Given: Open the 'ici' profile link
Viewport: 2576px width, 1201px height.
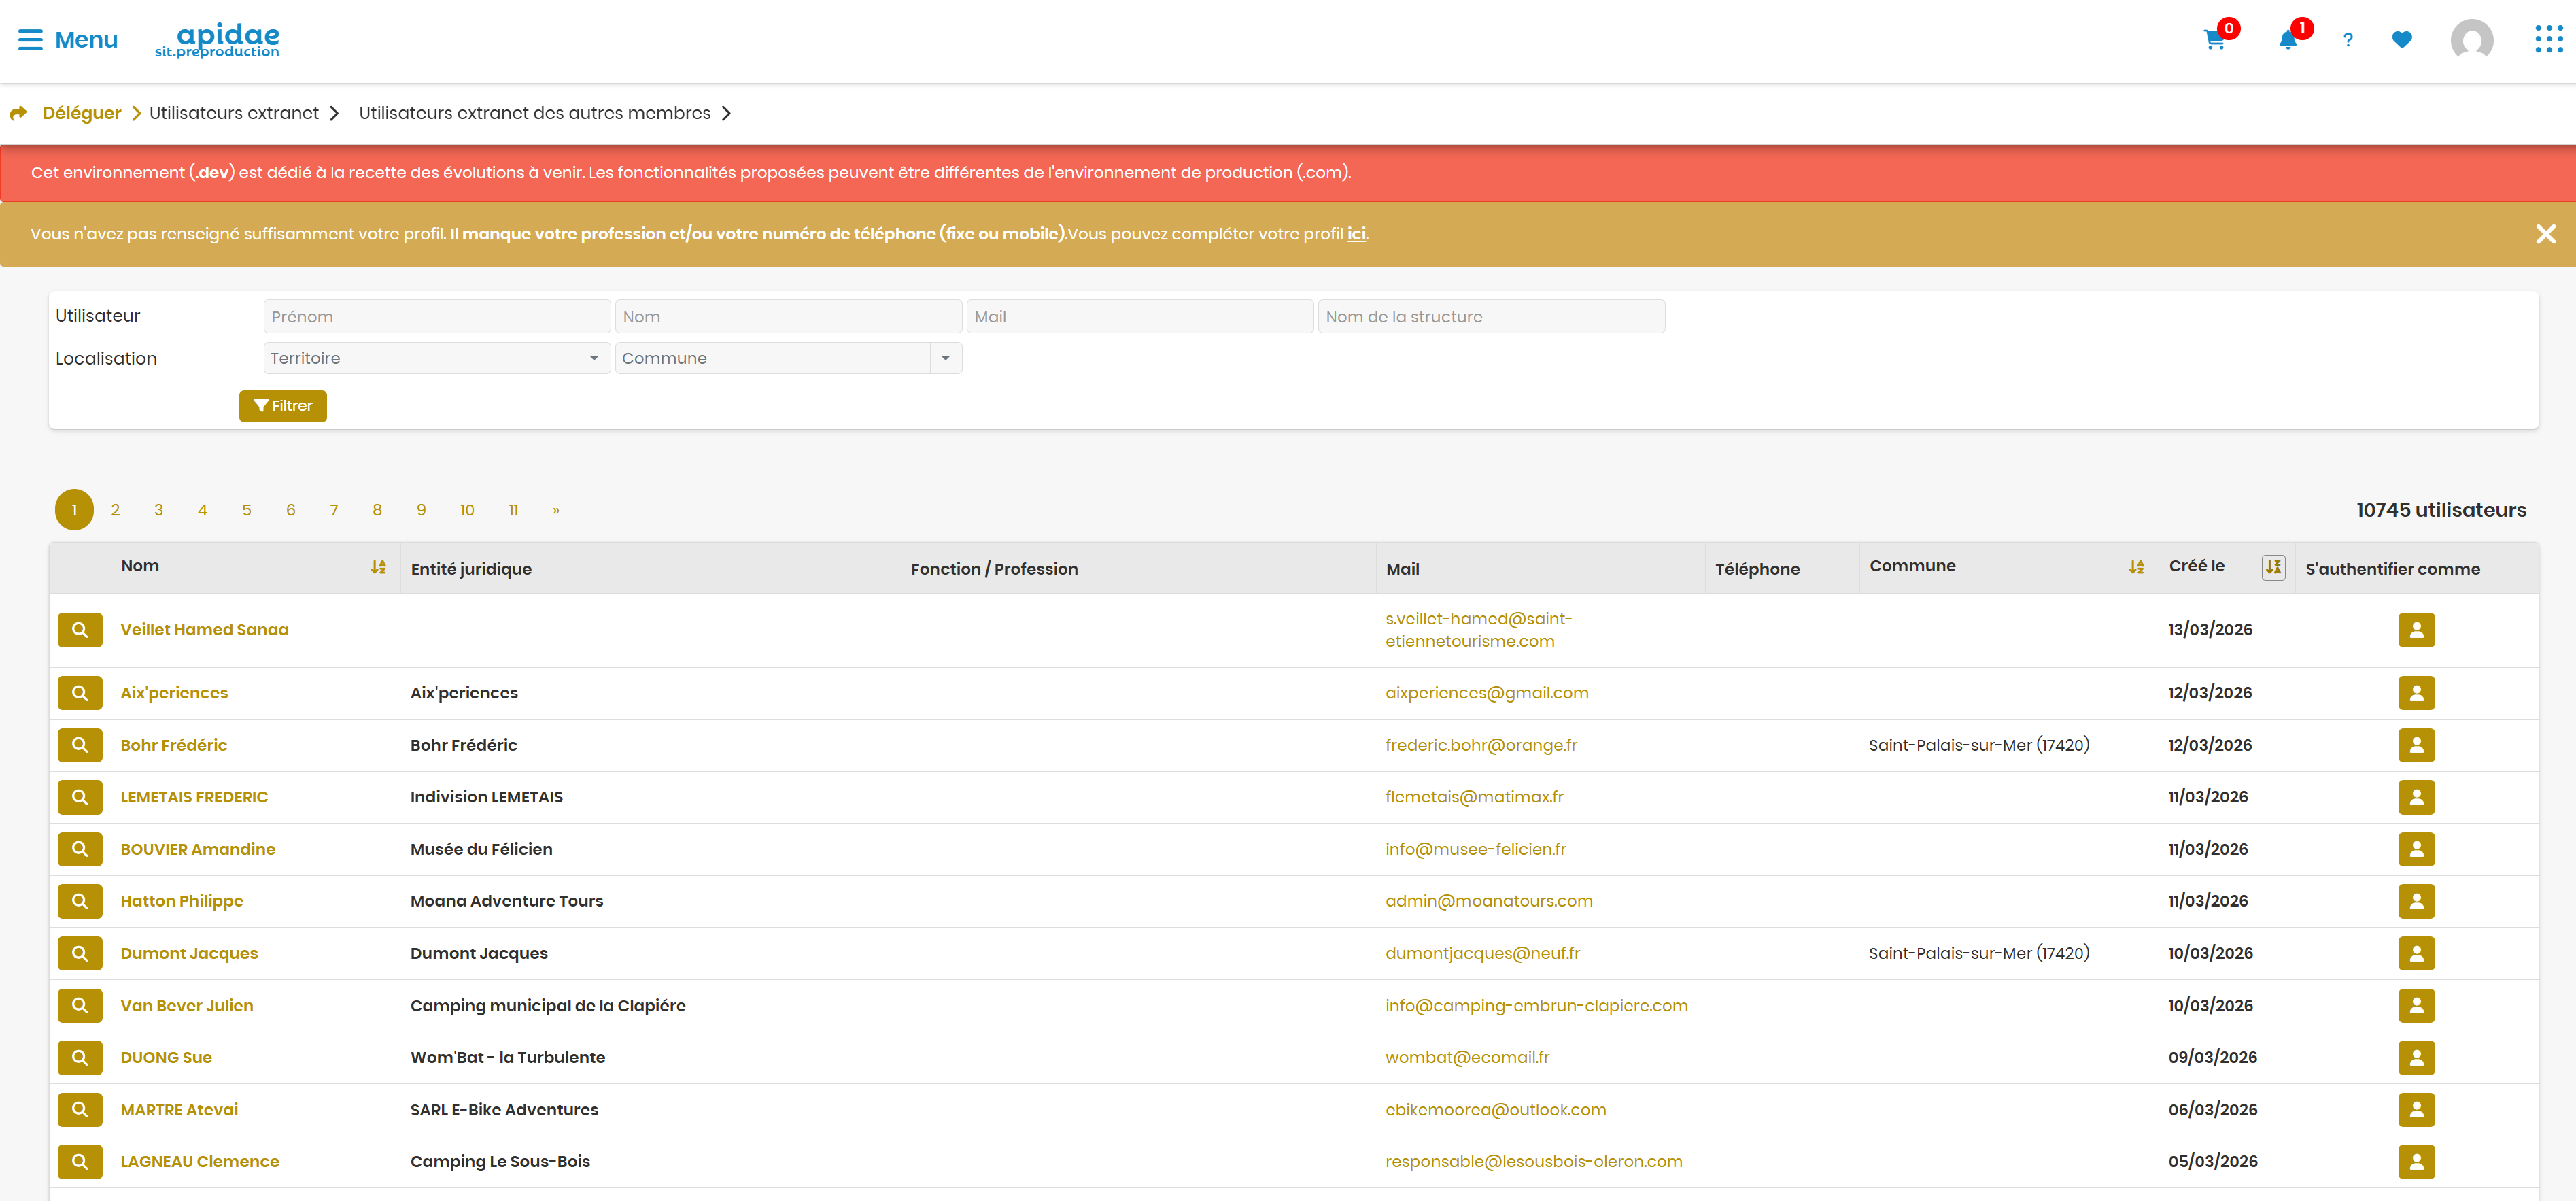Looking at the screenshot, I should (1356, 234).
